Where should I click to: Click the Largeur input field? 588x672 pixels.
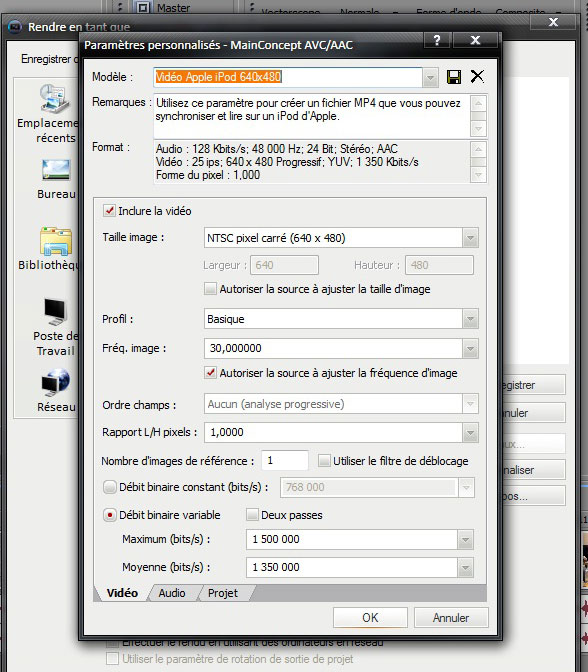click(x=285, y=265)
